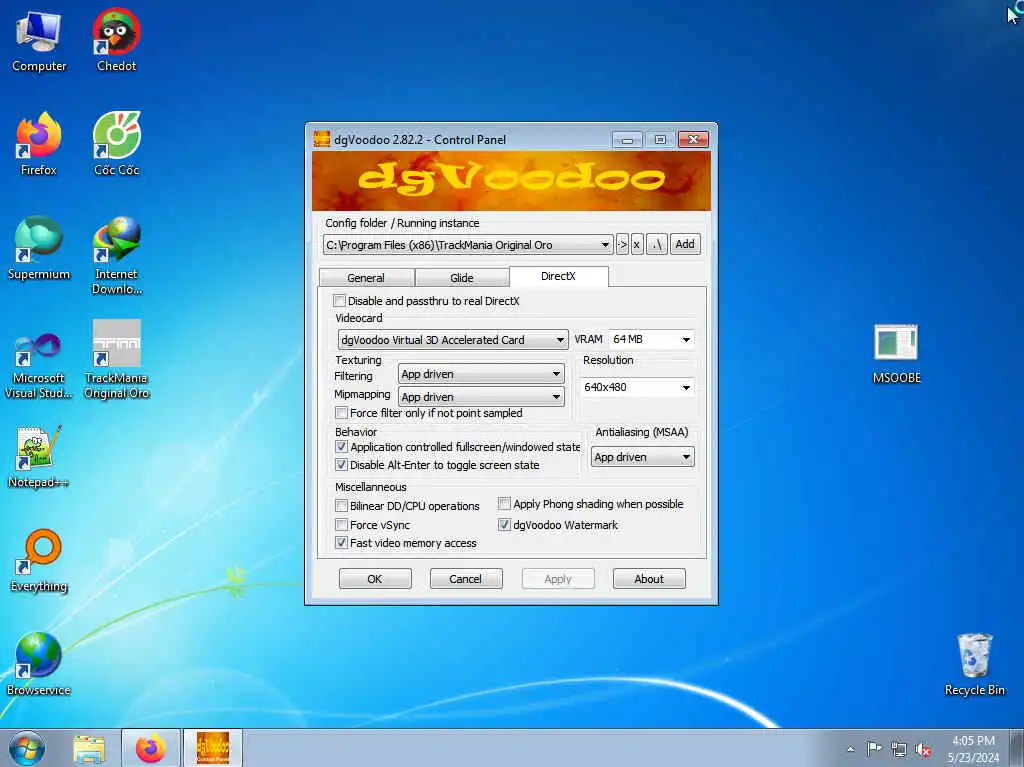Select the MSOOBE desktop icon
1024x767 pixels.
pyautogui.click(x=896, y=353)
